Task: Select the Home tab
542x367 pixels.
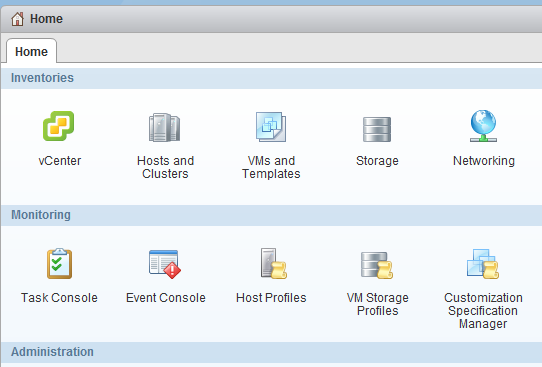Action: (x=31, y=51)
